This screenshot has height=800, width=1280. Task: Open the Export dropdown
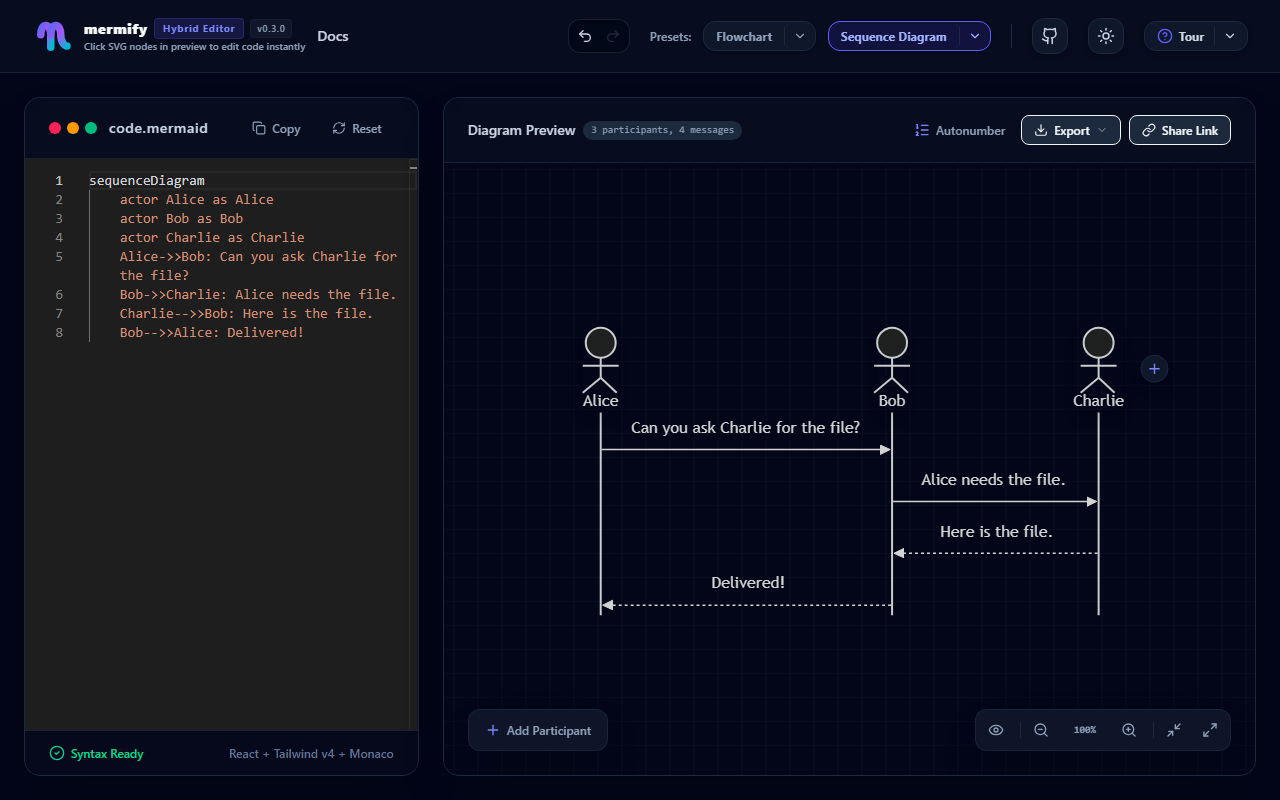point(1071,130)
